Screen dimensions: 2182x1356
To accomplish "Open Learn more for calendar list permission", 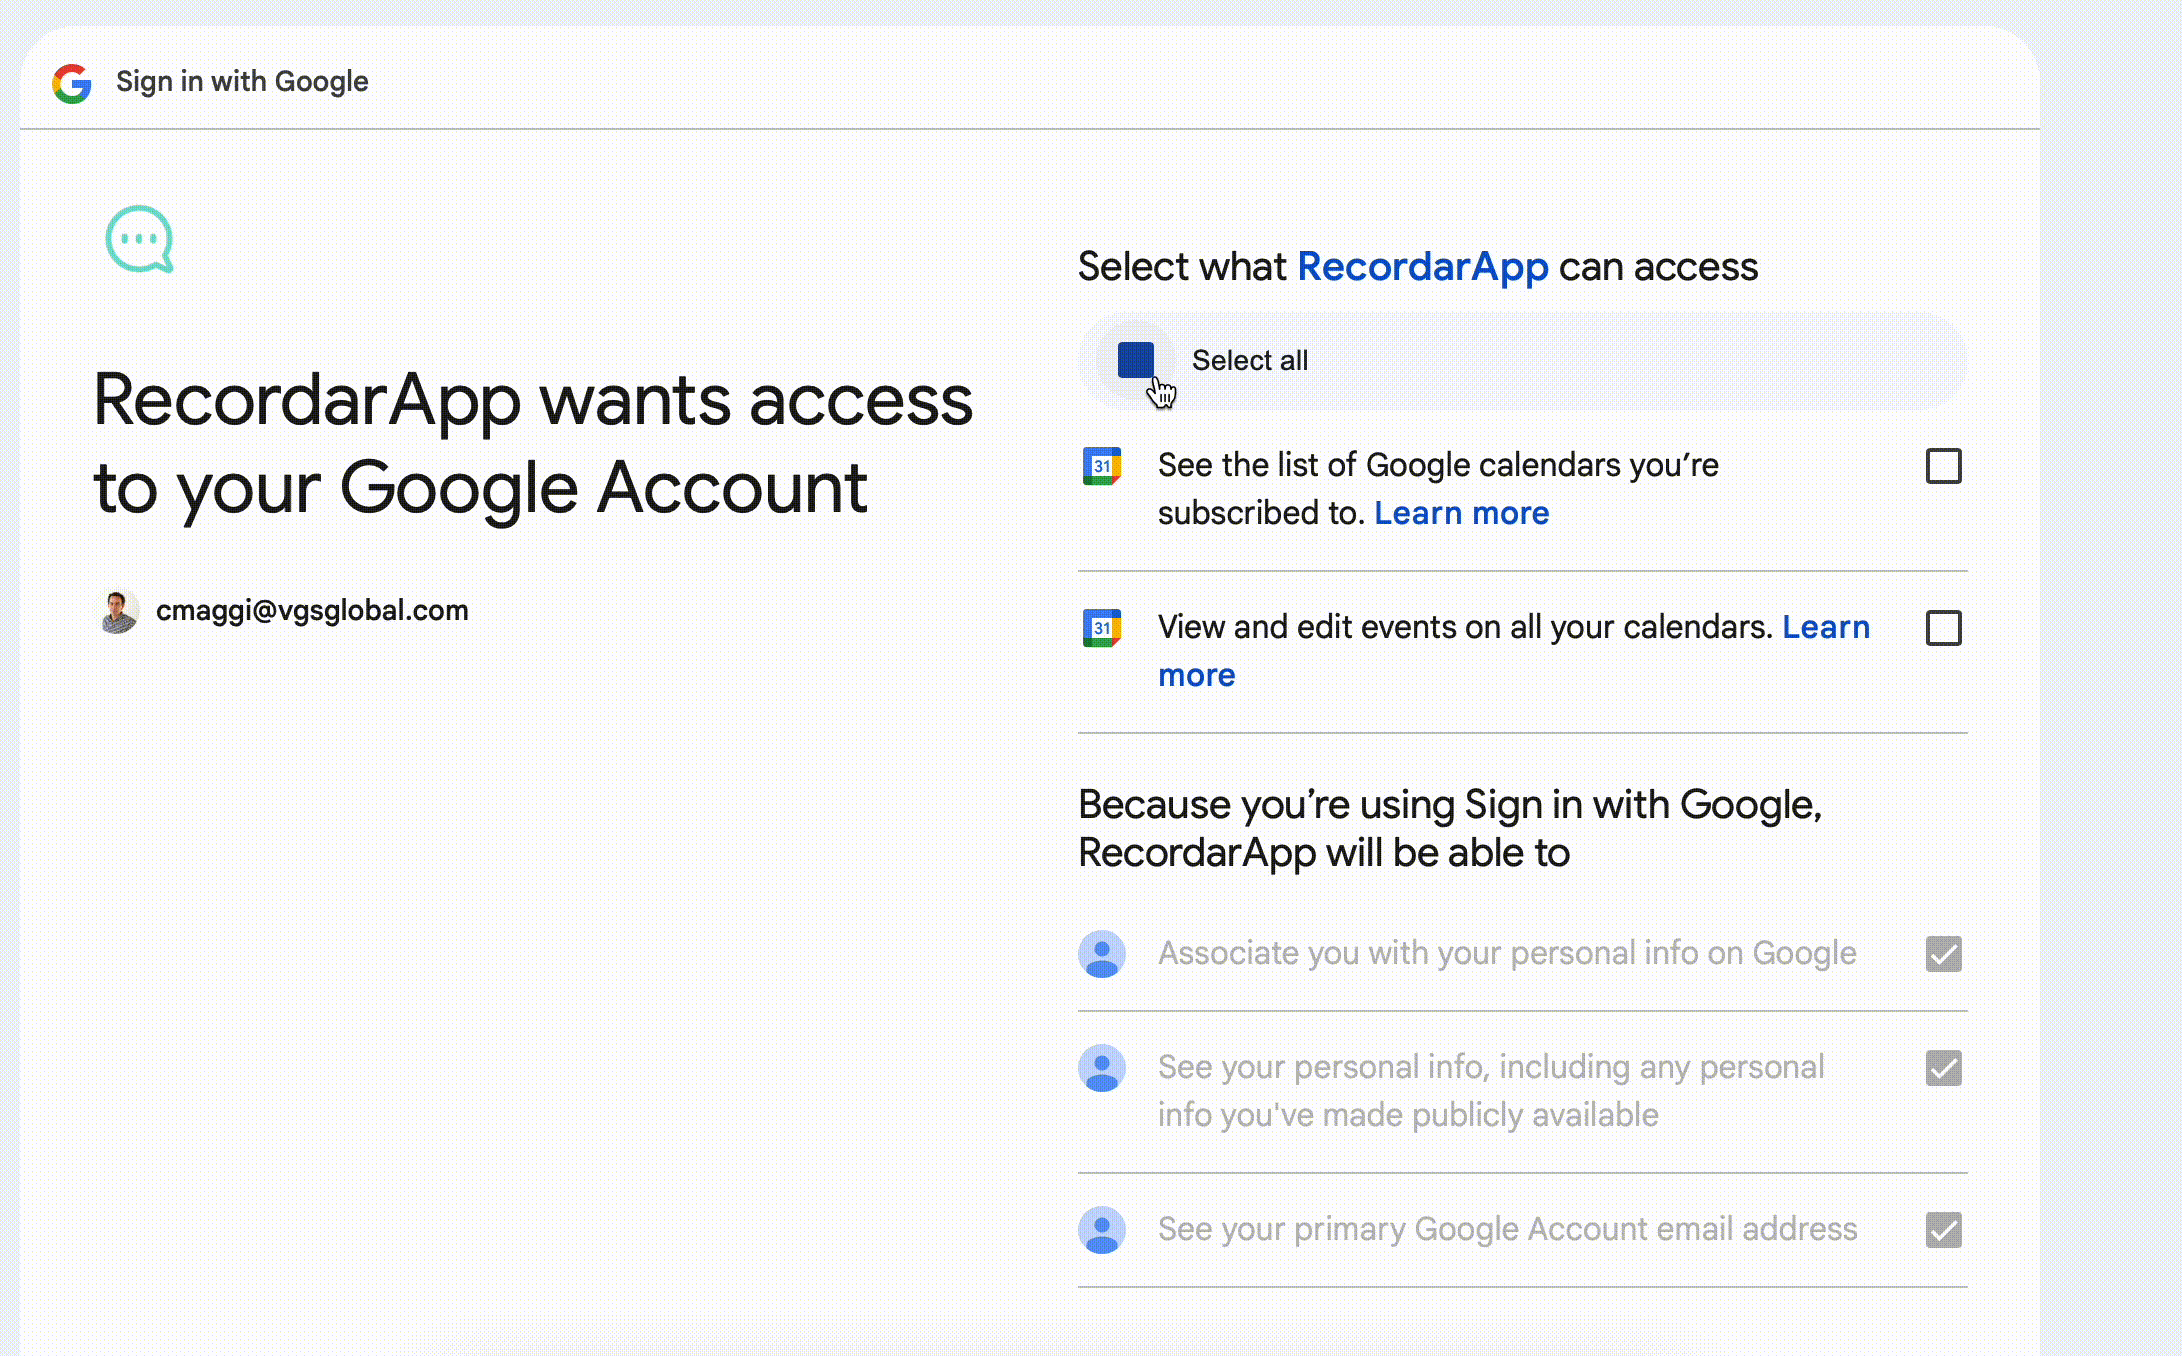I will [1461, 513].
